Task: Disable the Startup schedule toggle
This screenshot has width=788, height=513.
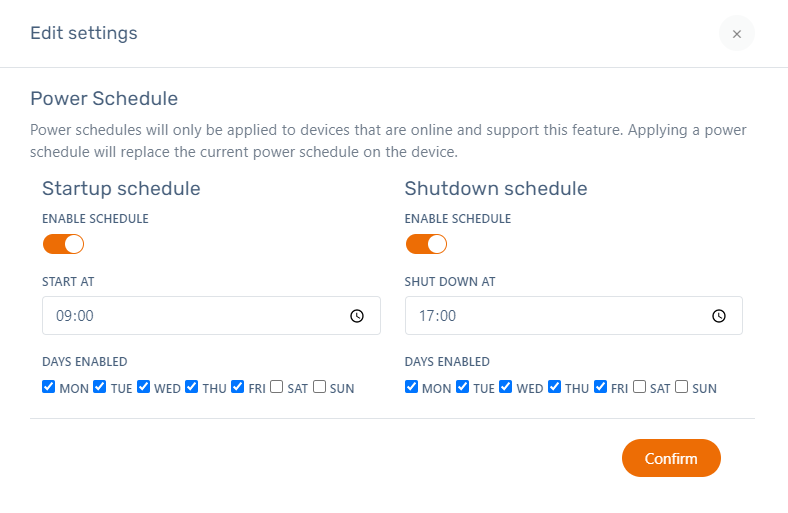Action: coord(63,244)
